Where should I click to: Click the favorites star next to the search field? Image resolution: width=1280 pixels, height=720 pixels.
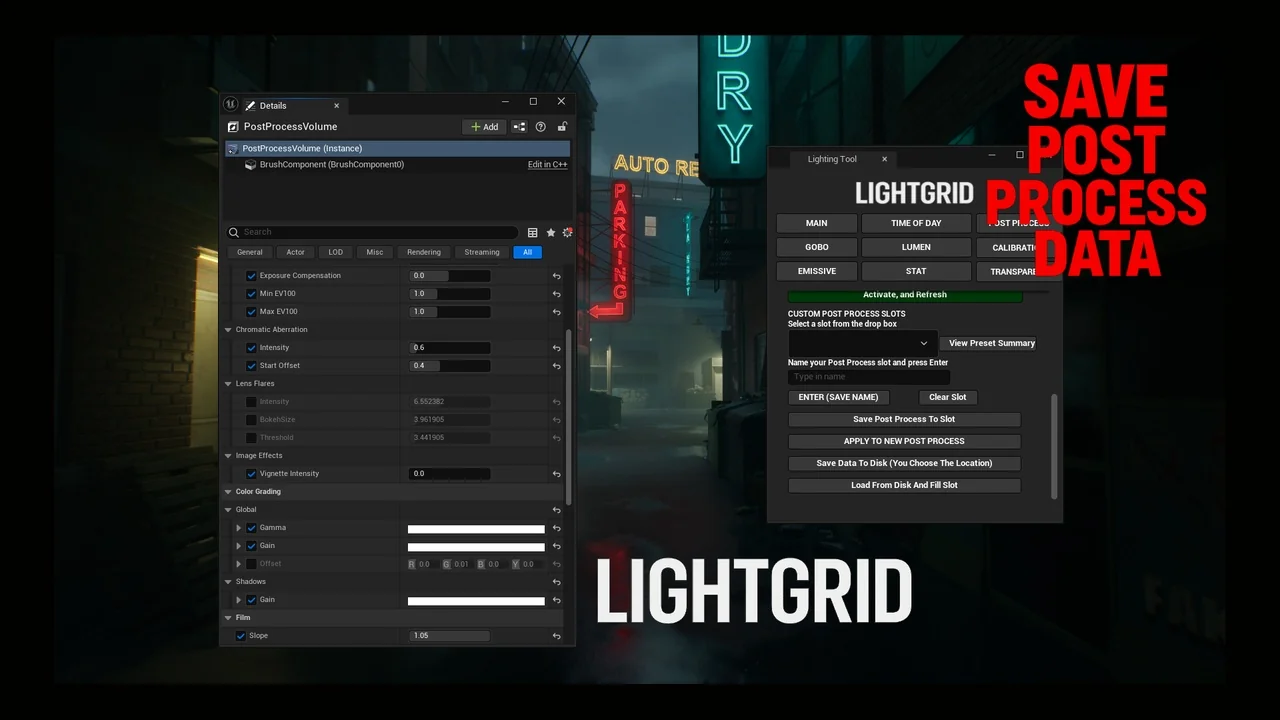pos(550,232)
